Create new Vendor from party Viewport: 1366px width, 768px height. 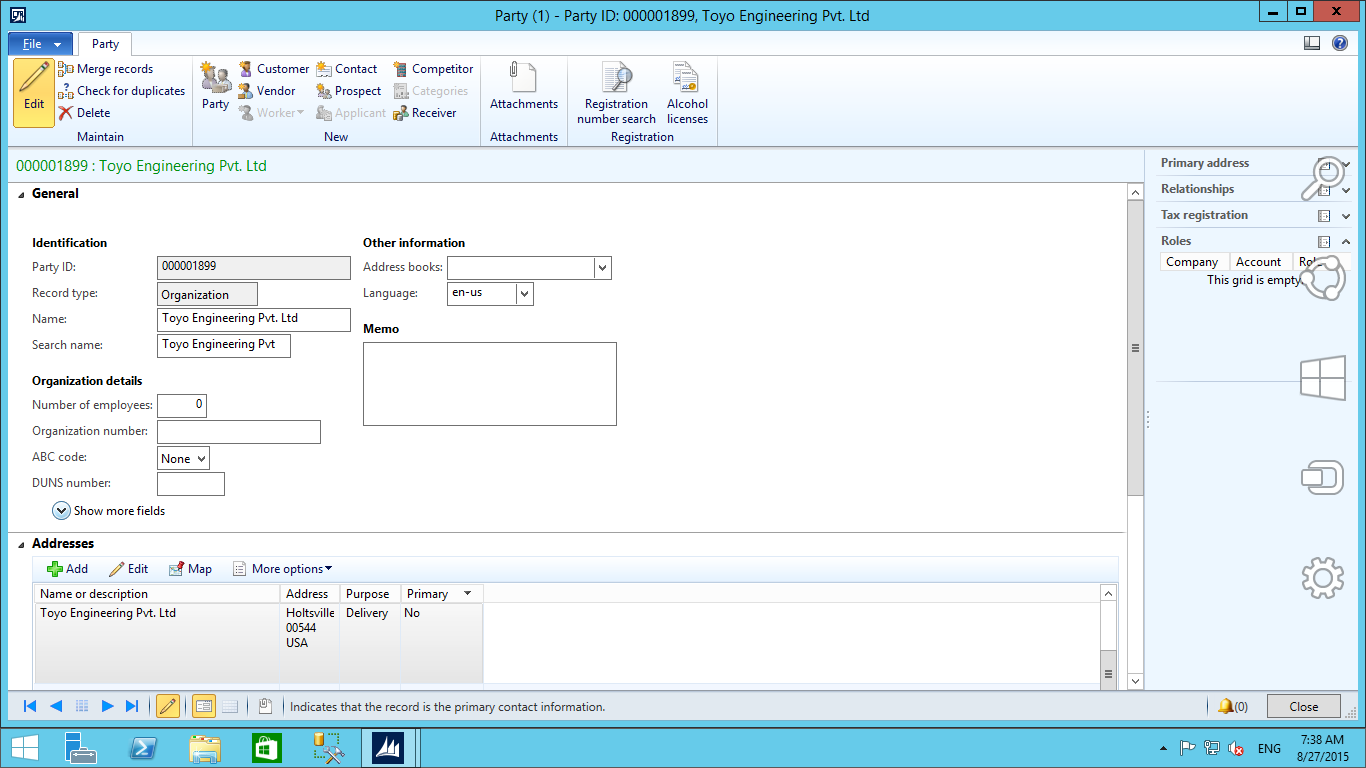point(266,91)
